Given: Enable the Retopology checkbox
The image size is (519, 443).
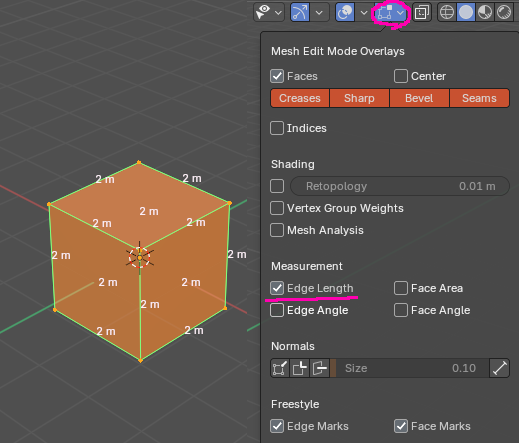Looking at the screenshot, I should click(x=277, y=186).
